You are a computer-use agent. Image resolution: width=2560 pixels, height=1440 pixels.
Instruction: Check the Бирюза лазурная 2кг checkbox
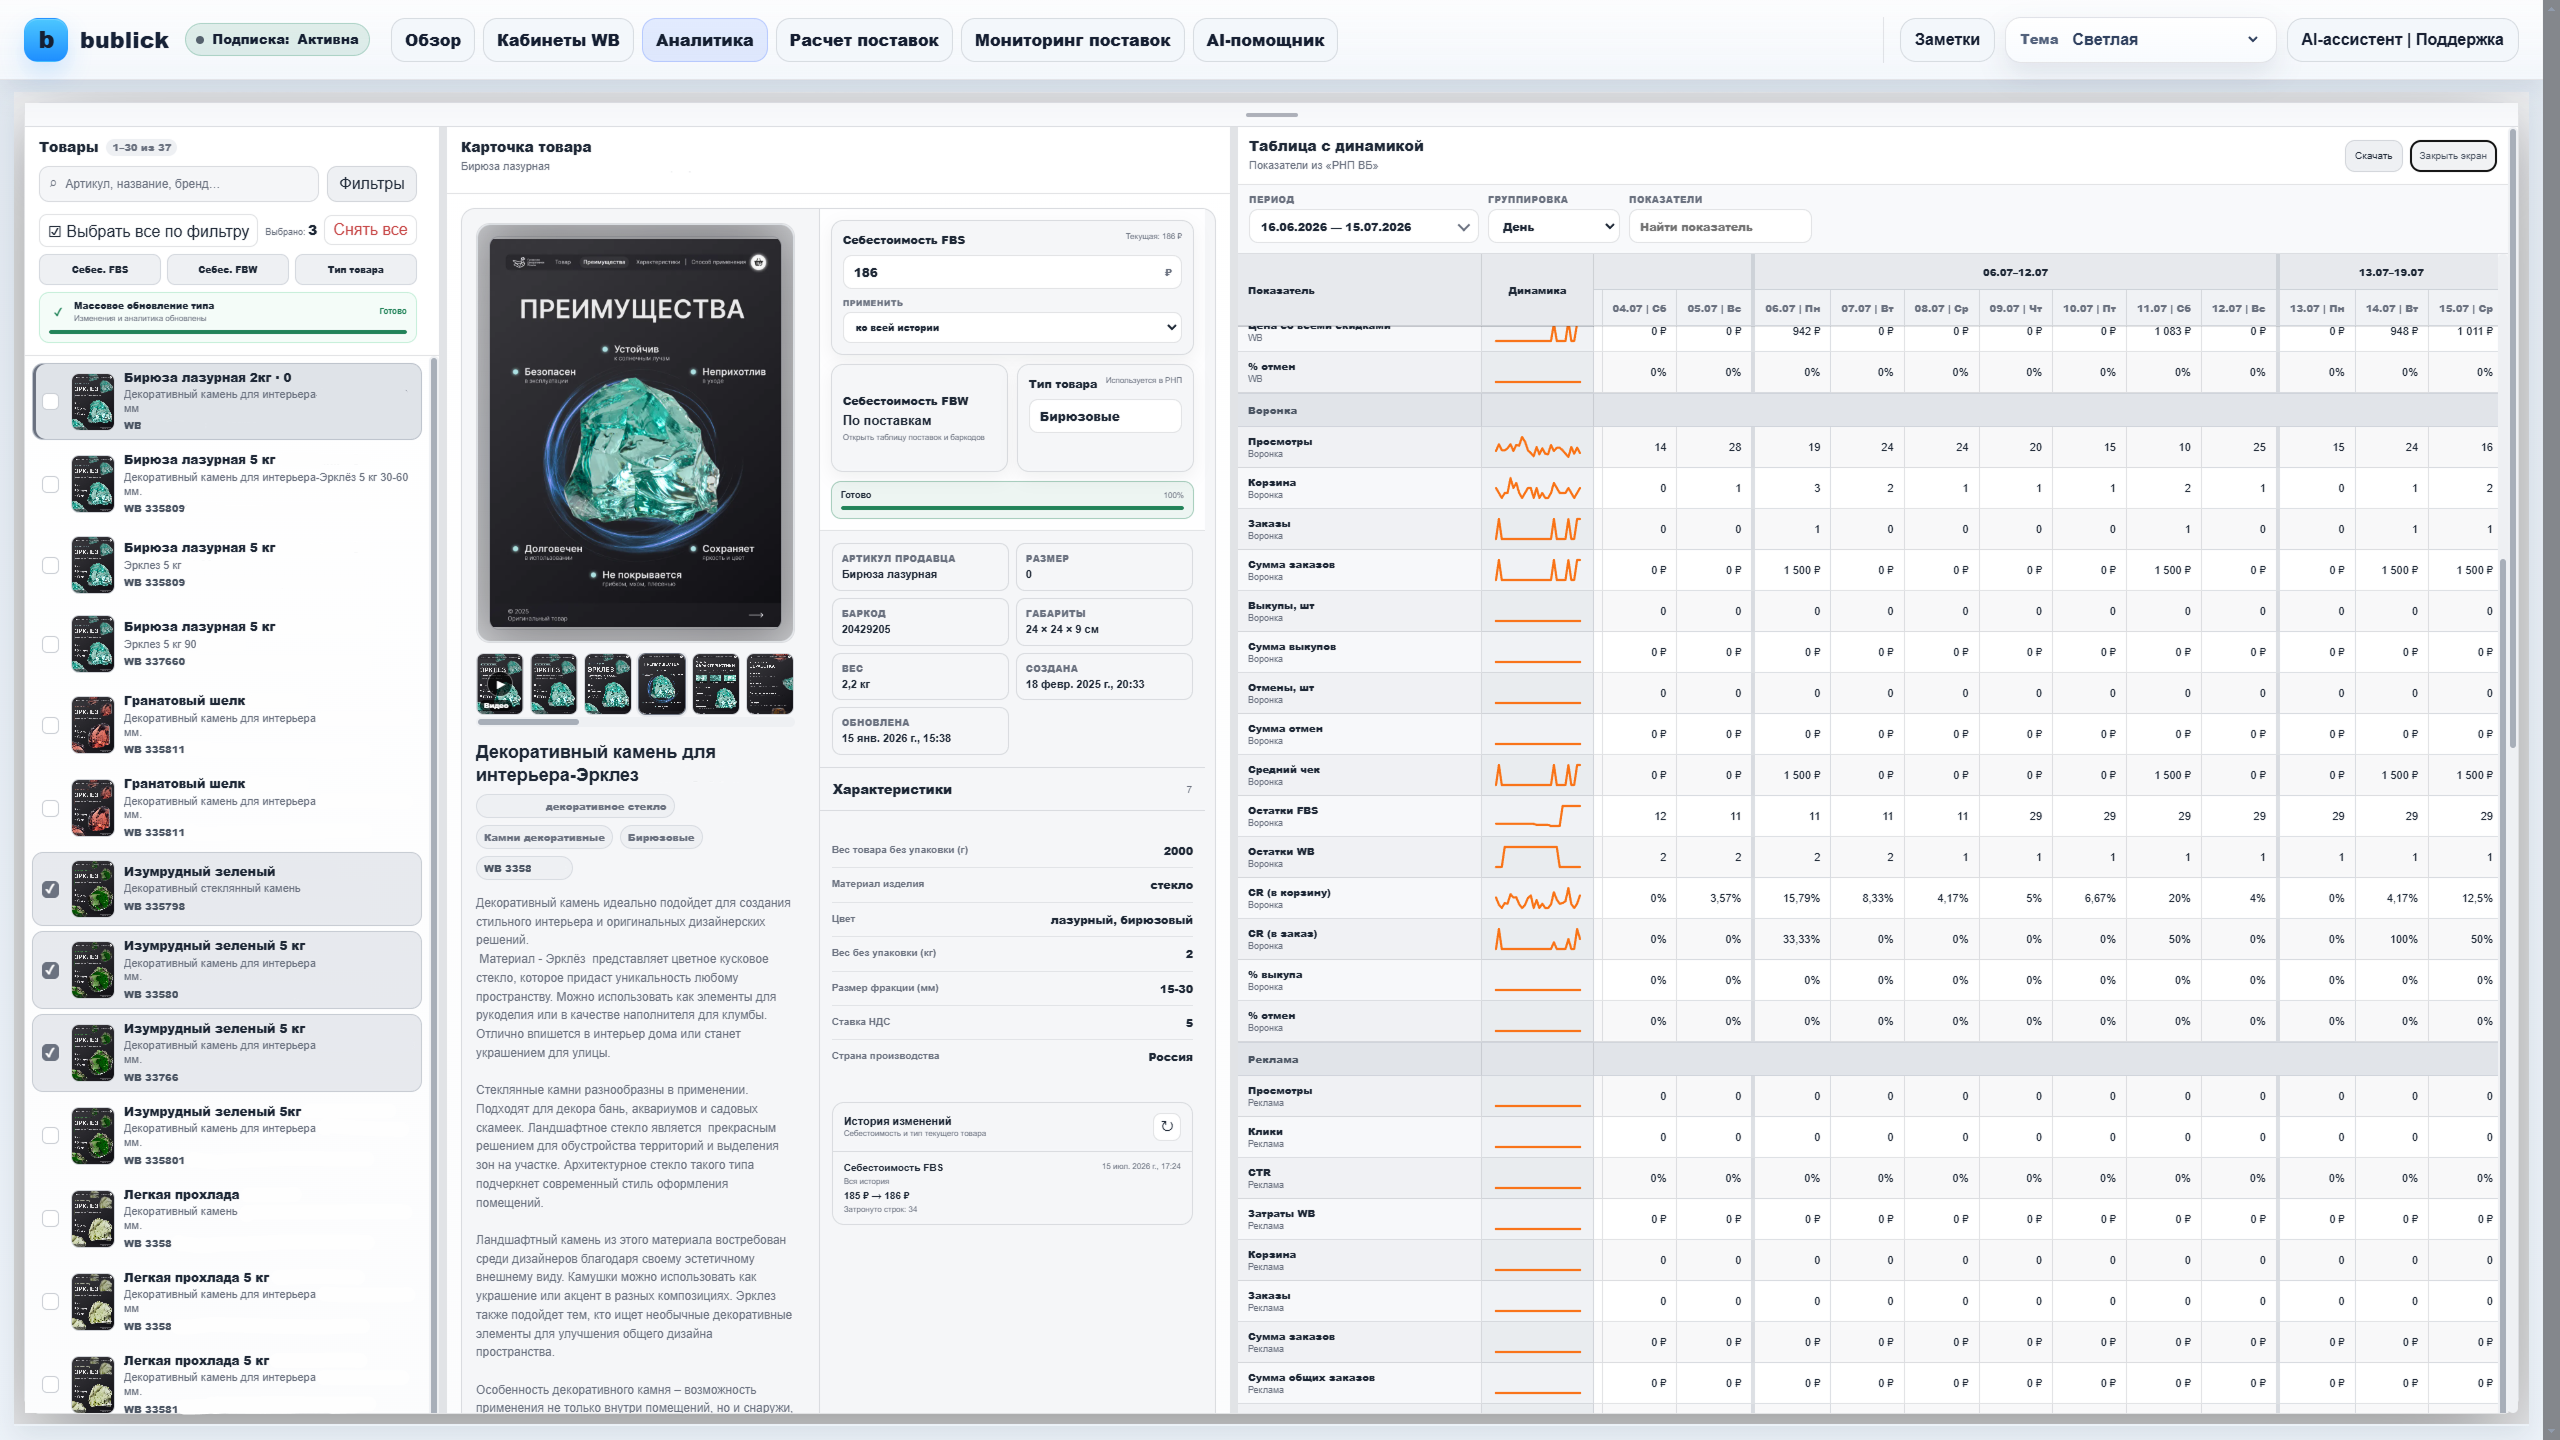51,402
